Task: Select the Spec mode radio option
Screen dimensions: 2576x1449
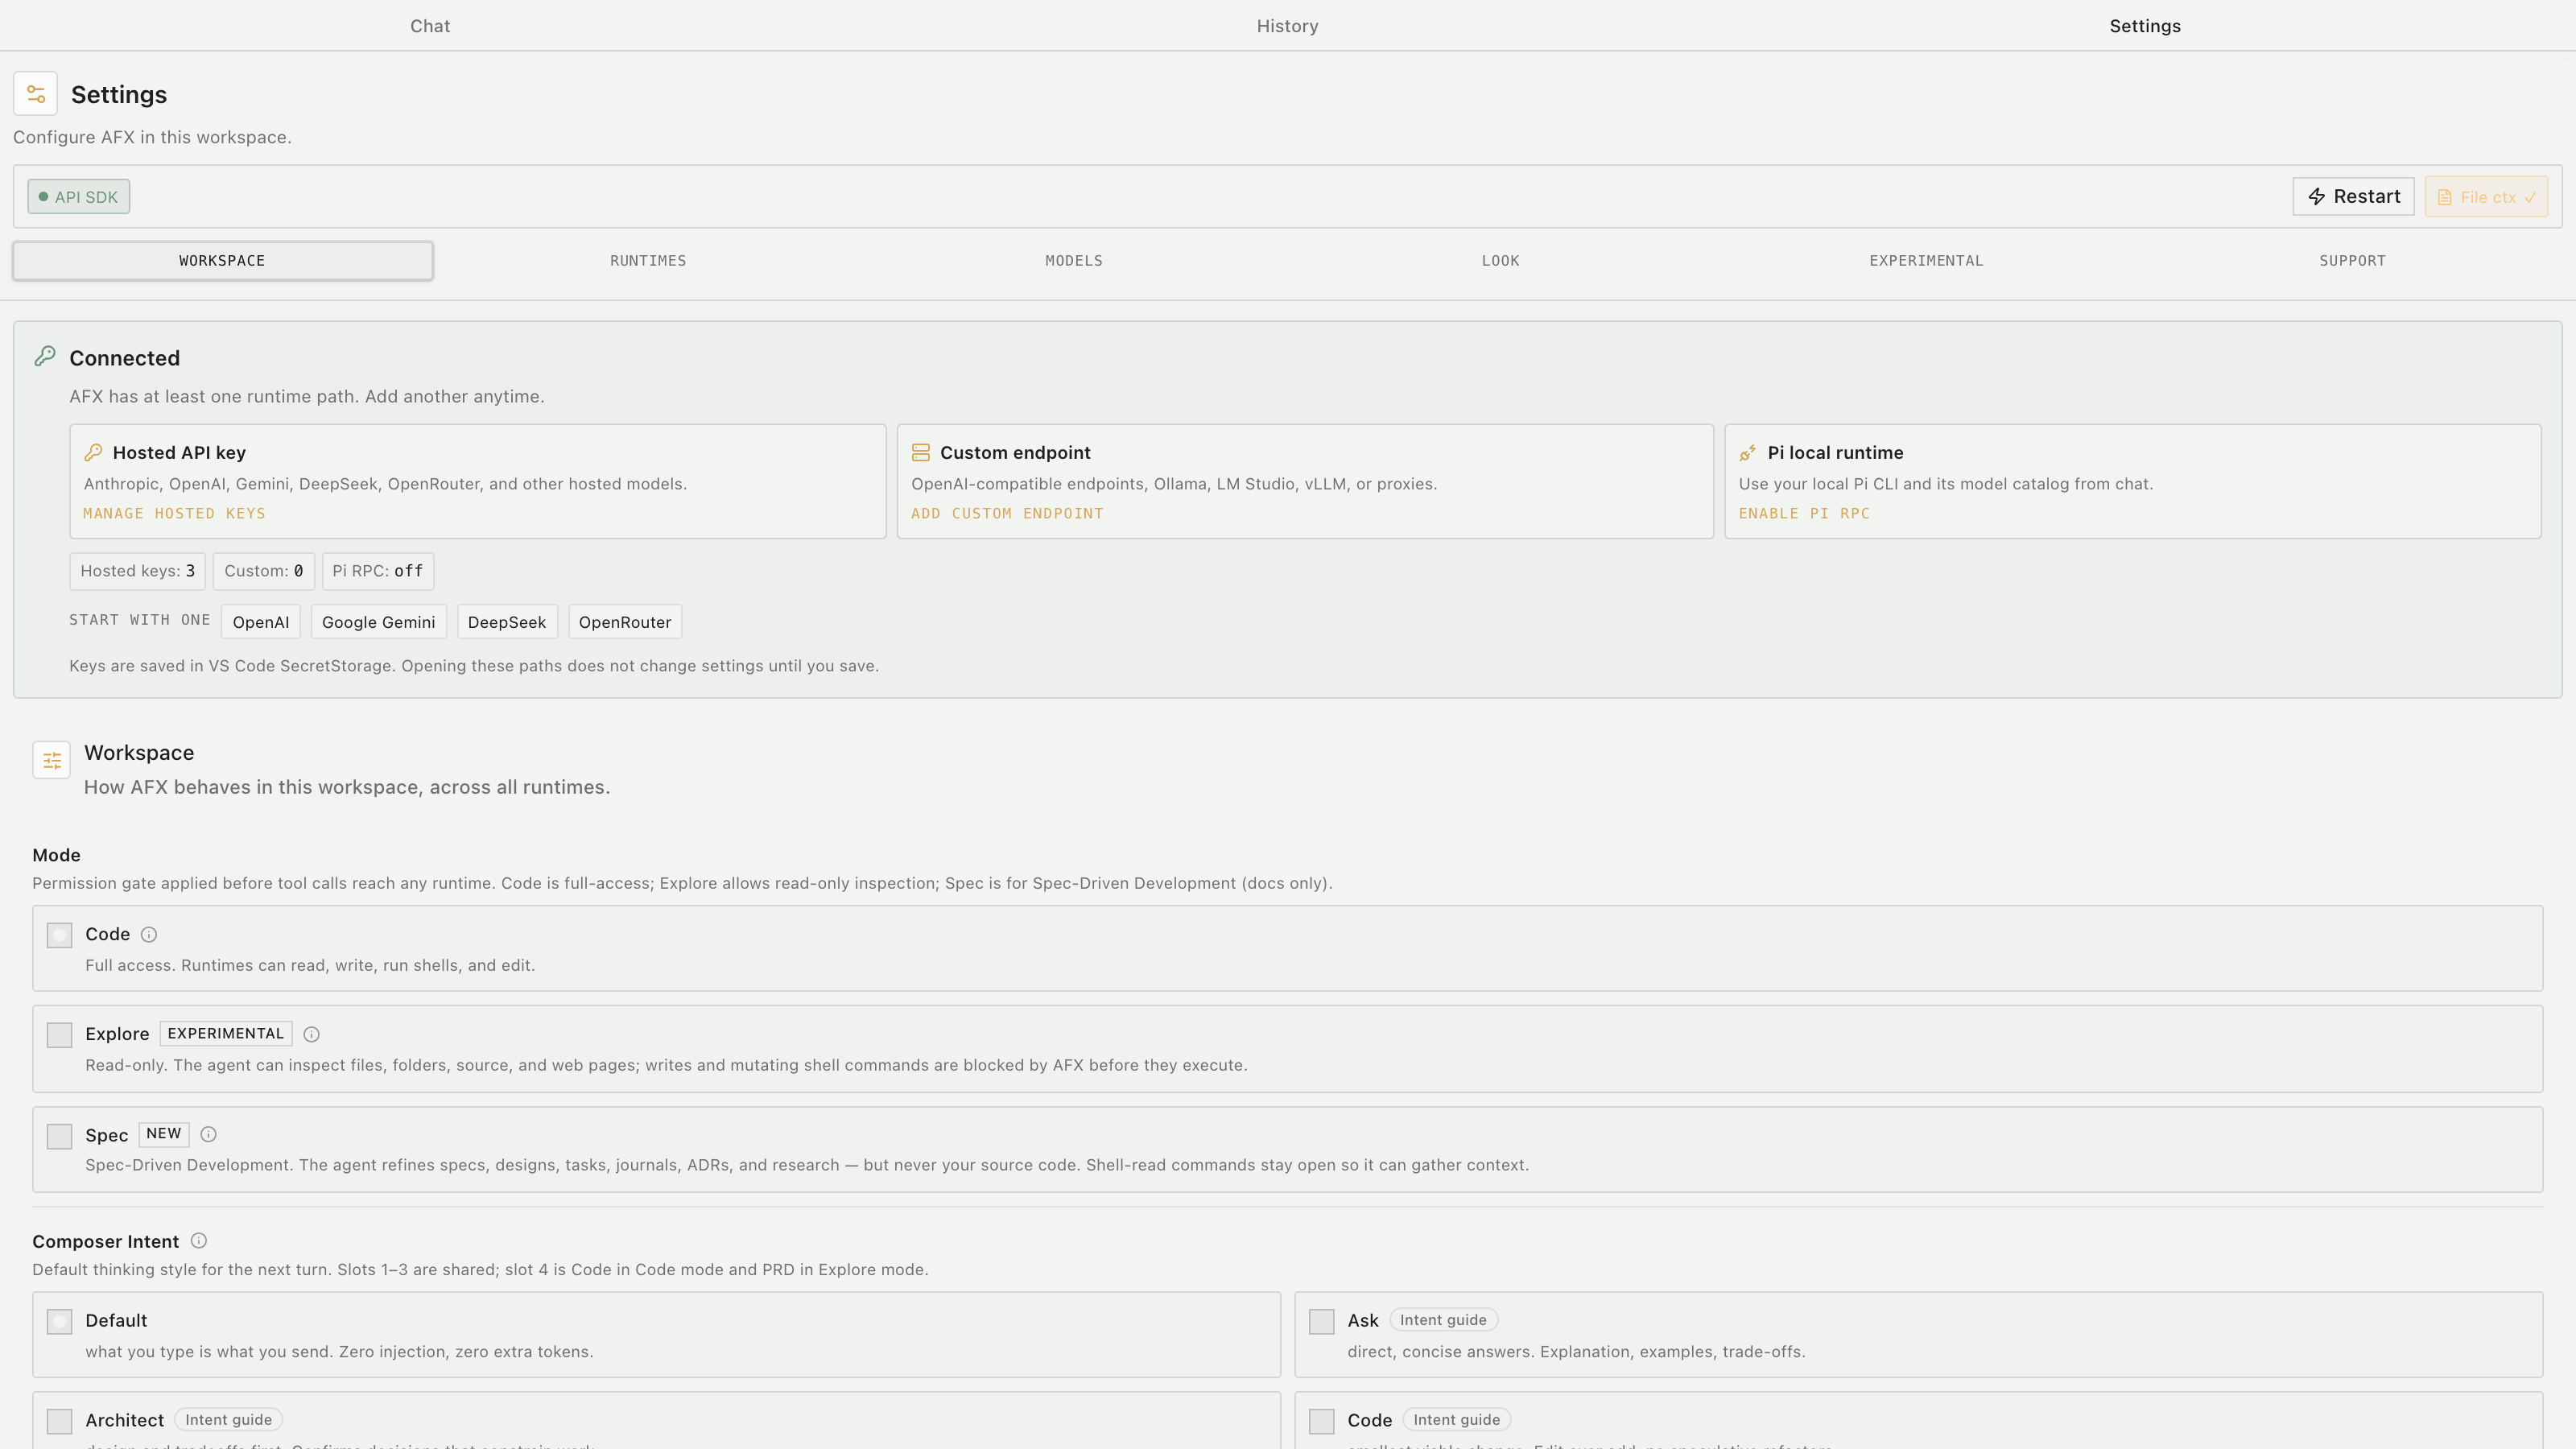Action: 60,1136
